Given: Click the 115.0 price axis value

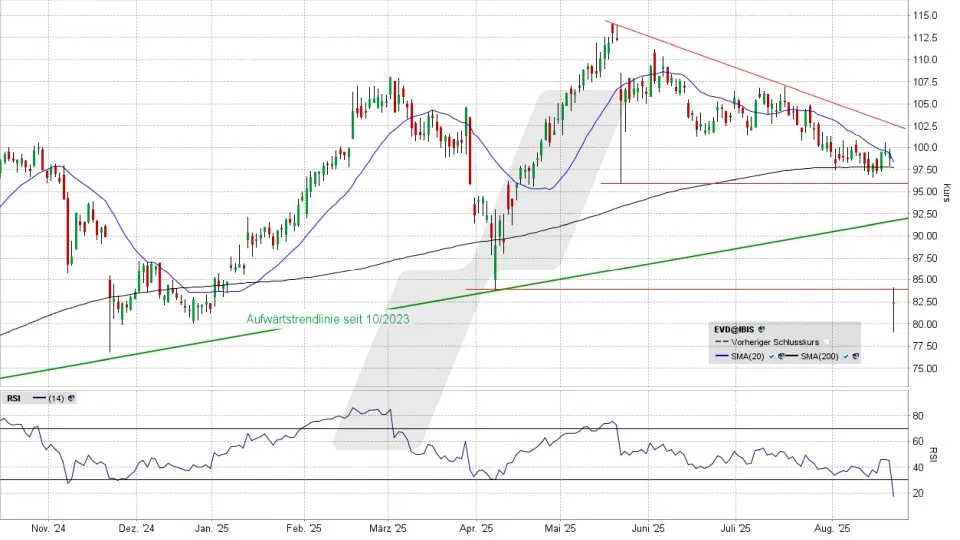Looking at the screenshot, I should point(924,15).
